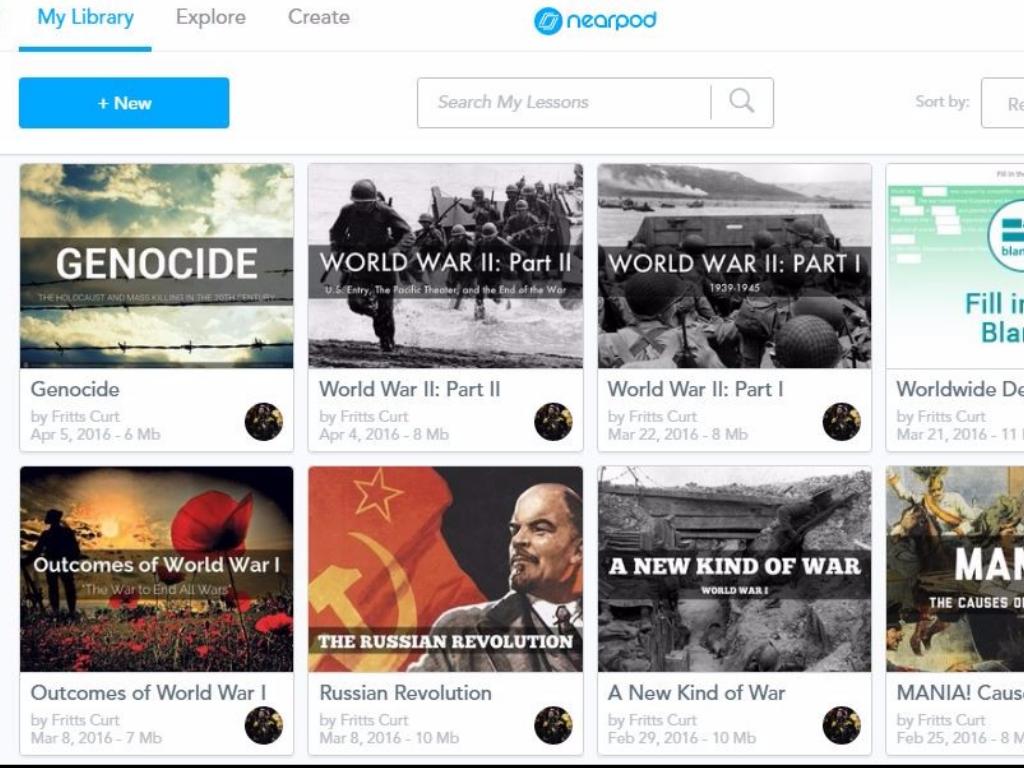Viewport: 1024px width, 768px height.
Task: Click the Nearpod logo
Action: pyautogui.click(x=595, y=20)
